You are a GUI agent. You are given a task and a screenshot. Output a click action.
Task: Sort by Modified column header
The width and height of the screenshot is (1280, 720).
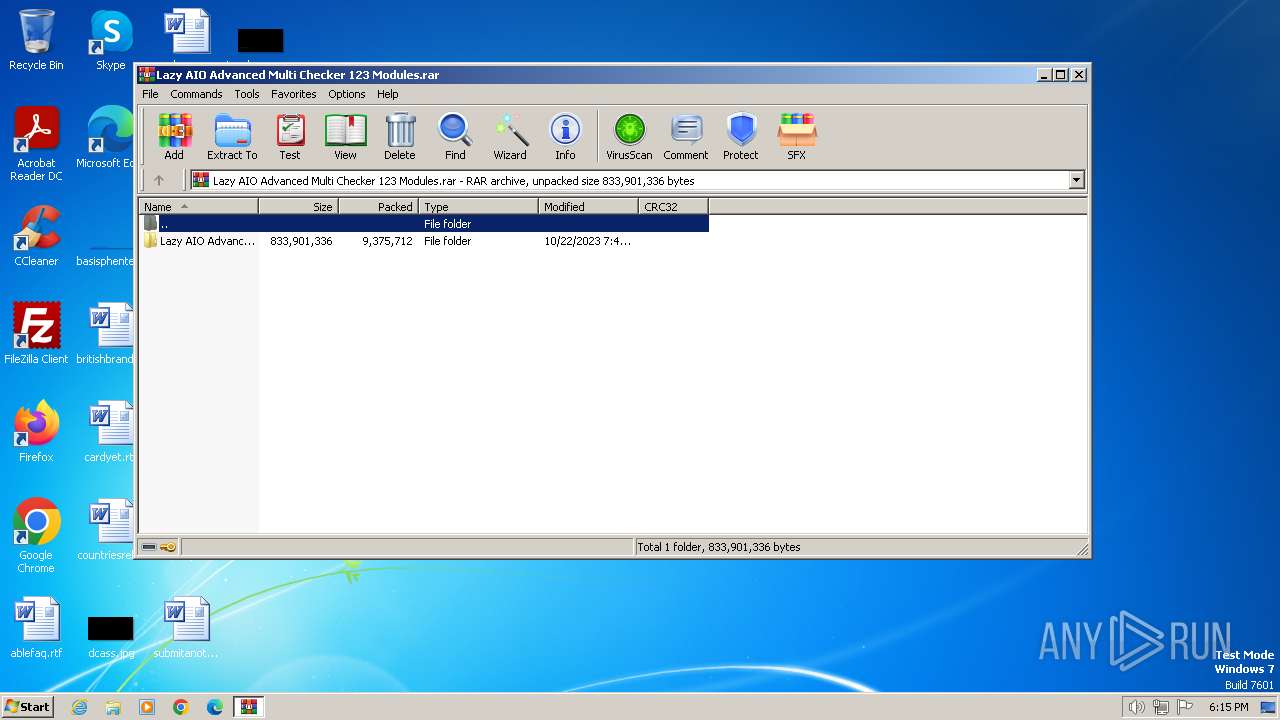(588, 207)
